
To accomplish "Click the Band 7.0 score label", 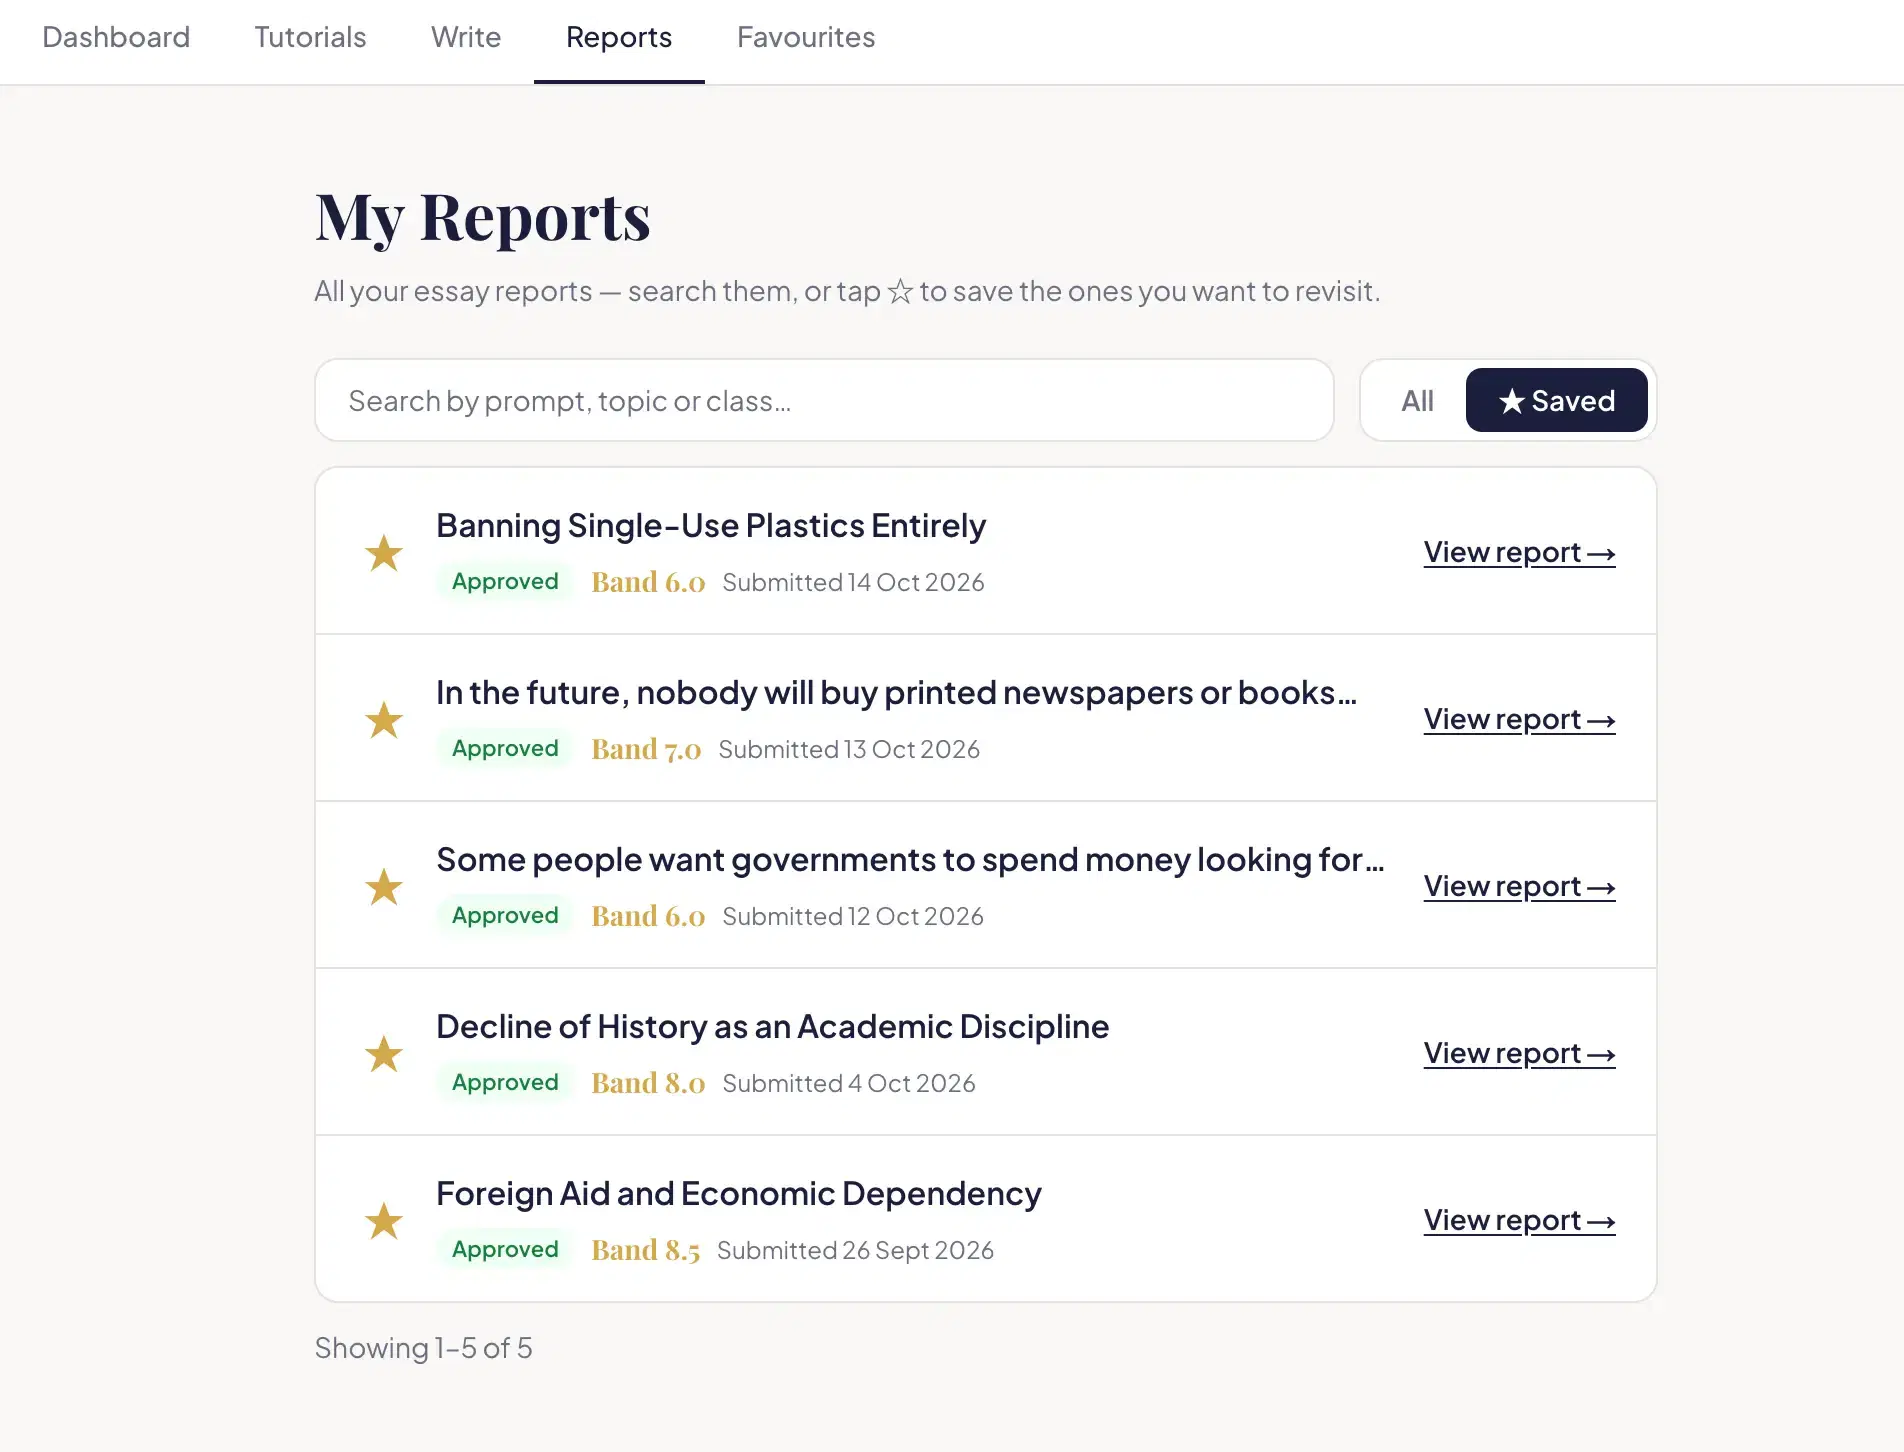I will (646, 749).
